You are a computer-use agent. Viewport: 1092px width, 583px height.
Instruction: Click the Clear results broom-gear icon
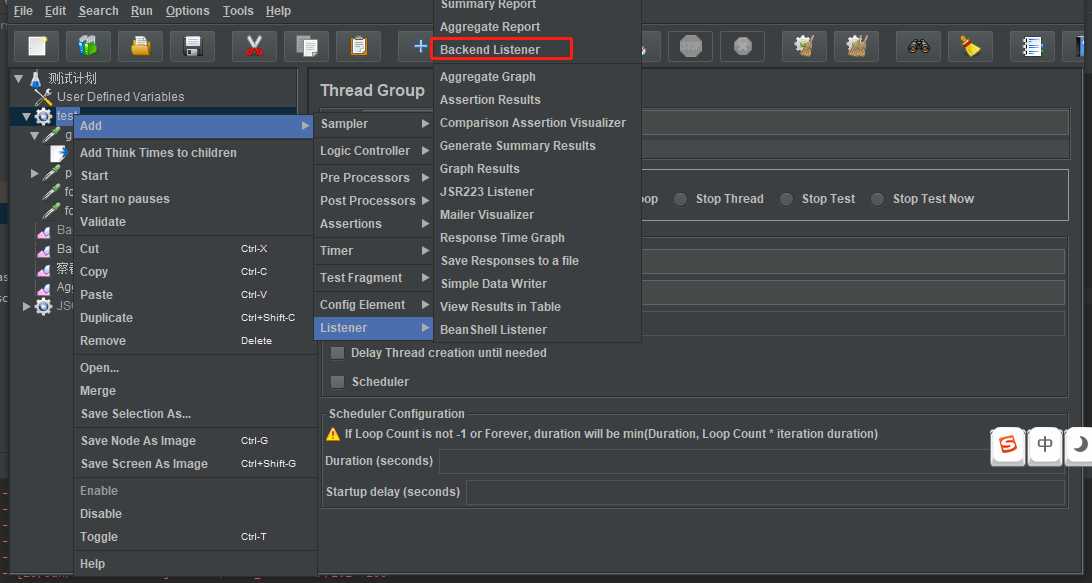pos(804,47)
